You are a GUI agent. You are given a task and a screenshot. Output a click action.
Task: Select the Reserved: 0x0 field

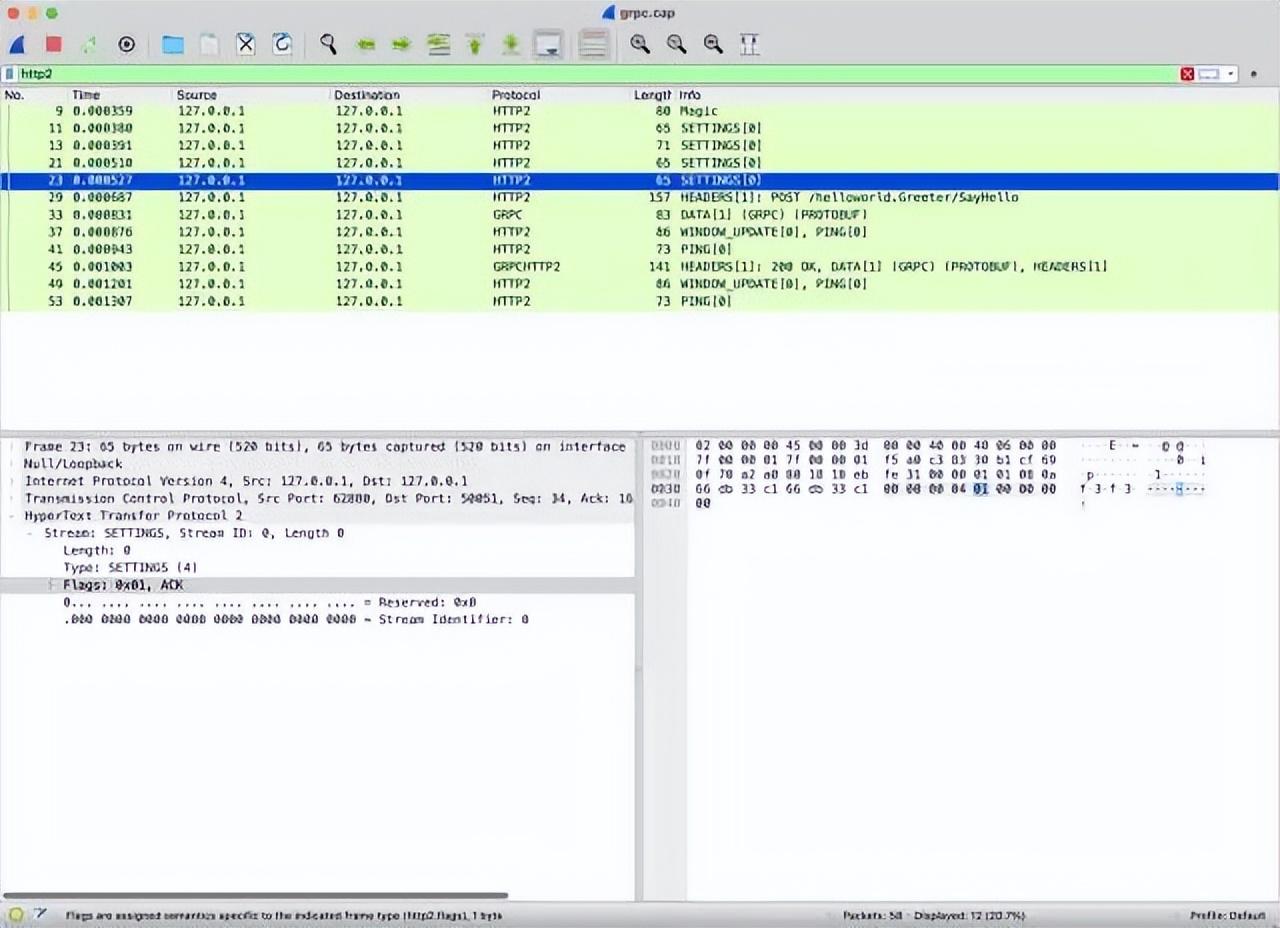[x=270, y=602]
